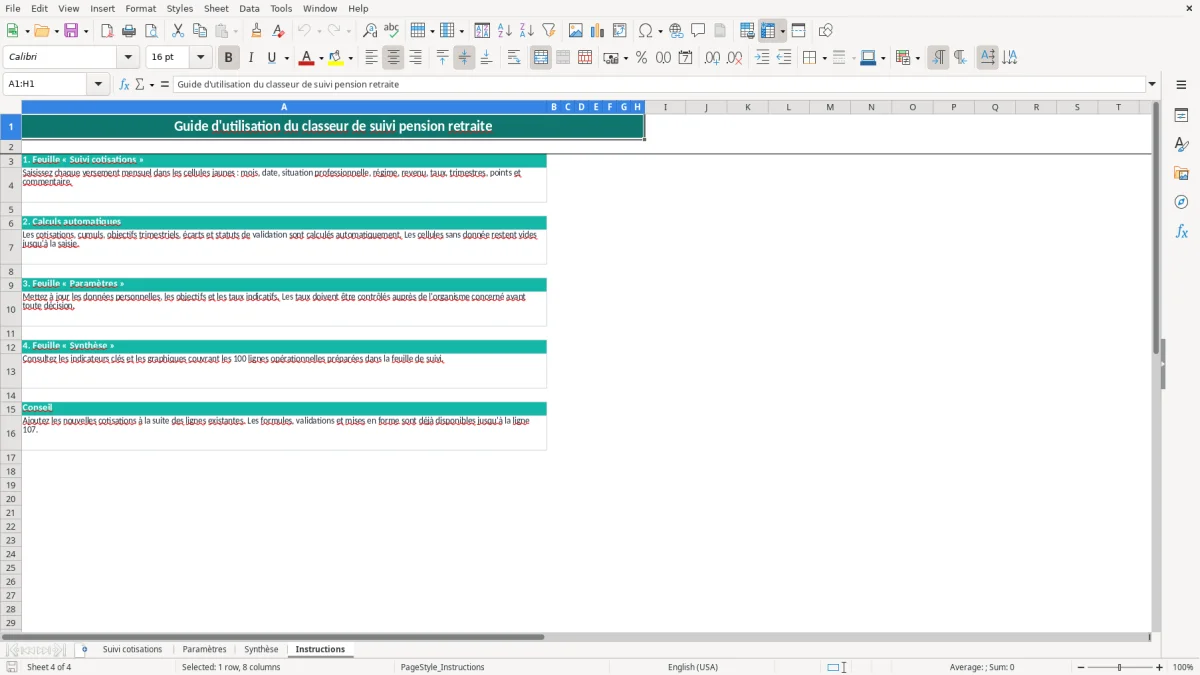Open the Sheet menu
Image resolution: width=1200 pixels, height=675 pixels.
click(x=216, y=8)
